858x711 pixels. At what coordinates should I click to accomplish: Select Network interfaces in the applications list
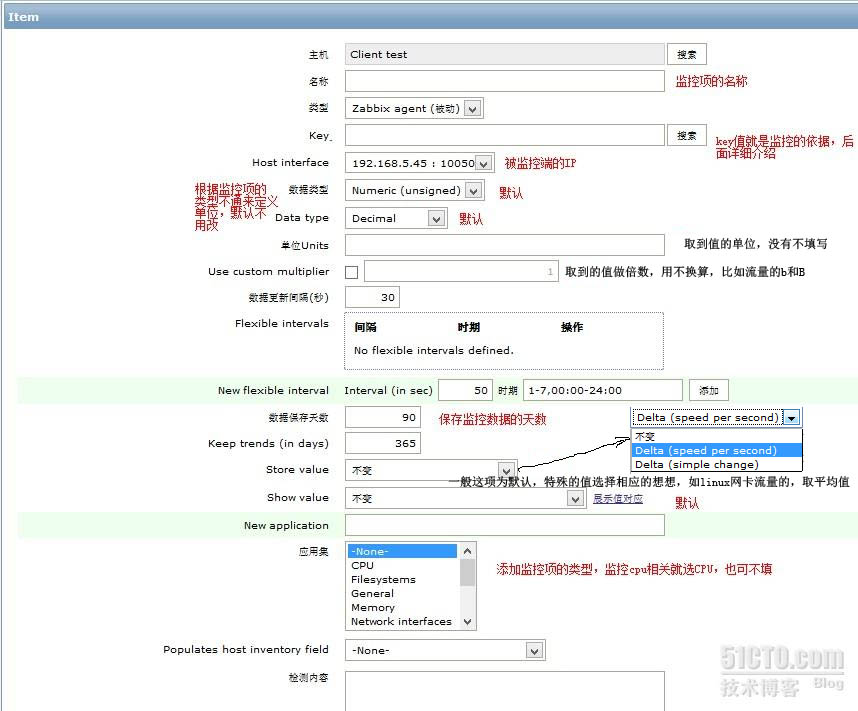(402, 621)
